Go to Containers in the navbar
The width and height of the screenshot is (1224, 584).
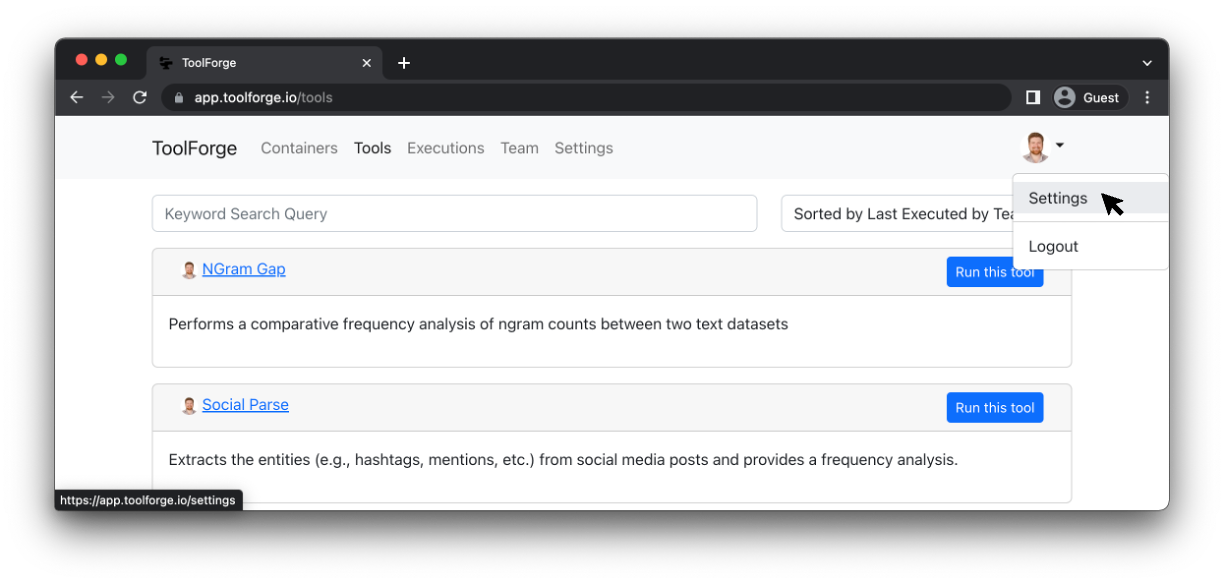(299, 148)
